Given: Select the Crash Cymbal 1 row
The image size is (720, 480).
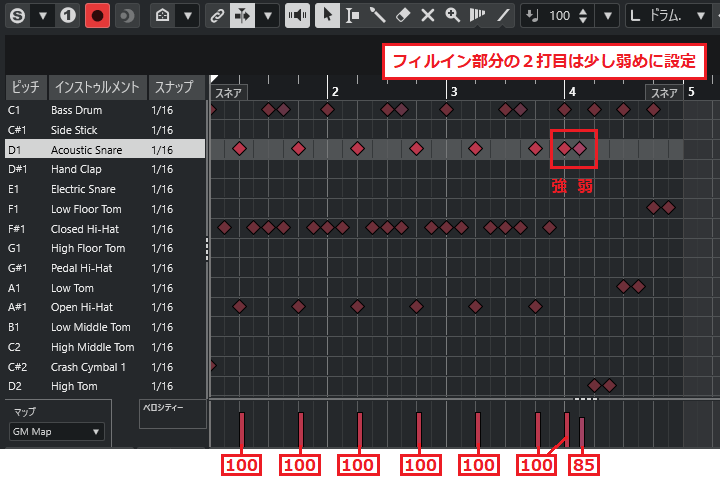Looking at the screenshot, I should (105, 367).
